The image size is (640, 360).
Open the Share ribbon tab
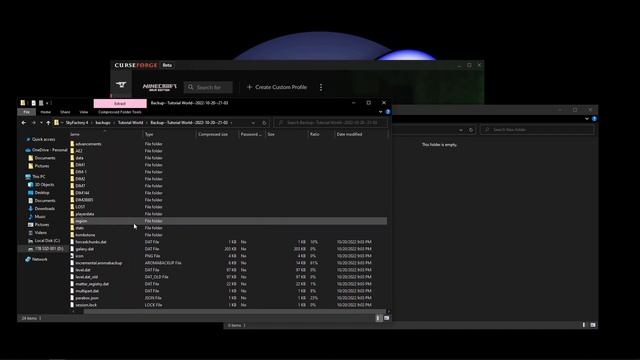click(65, 112)
